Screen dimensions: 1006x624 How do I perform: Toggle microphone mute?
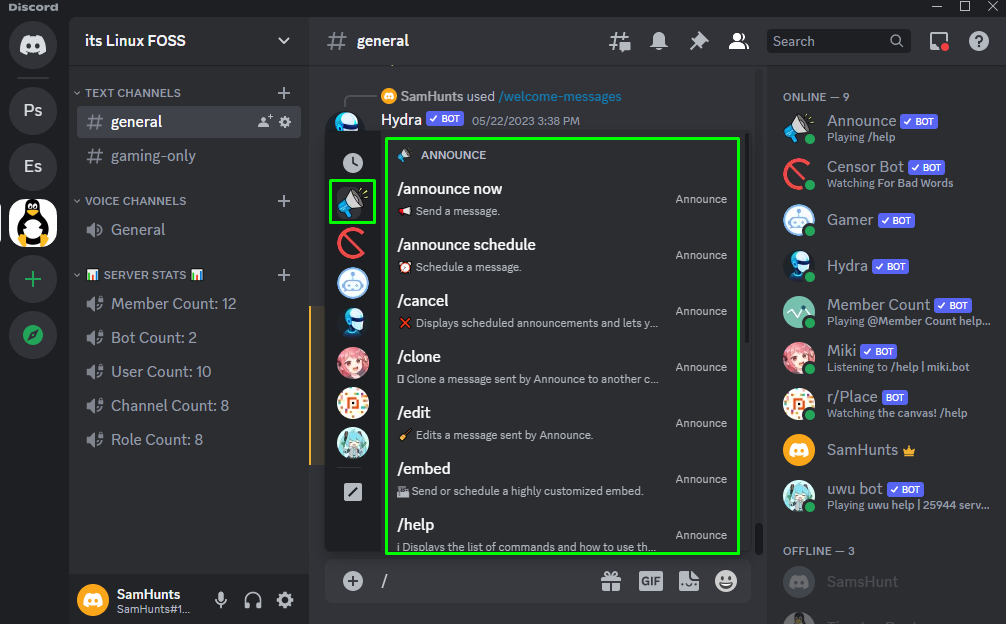(221, 600)
